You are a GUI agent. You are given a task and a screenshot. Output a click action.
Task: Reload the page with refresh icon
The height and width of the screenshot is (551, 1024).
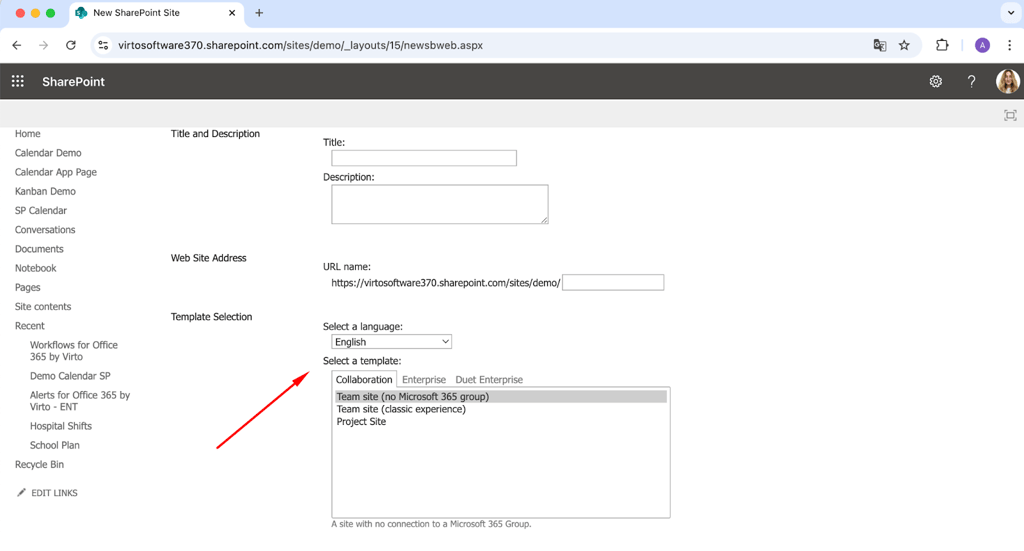[x=71, y=46]
